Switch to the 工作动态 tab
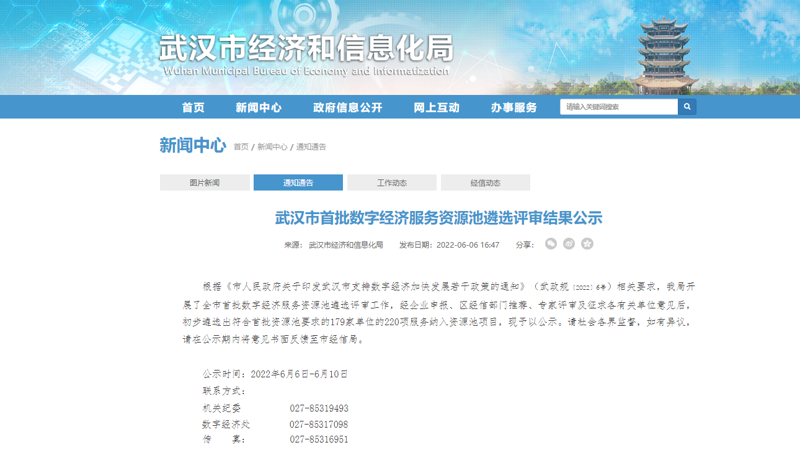Image resolution: width=800 pixels, height=463 pixels. pyautogui.click(x=392, y=183)
